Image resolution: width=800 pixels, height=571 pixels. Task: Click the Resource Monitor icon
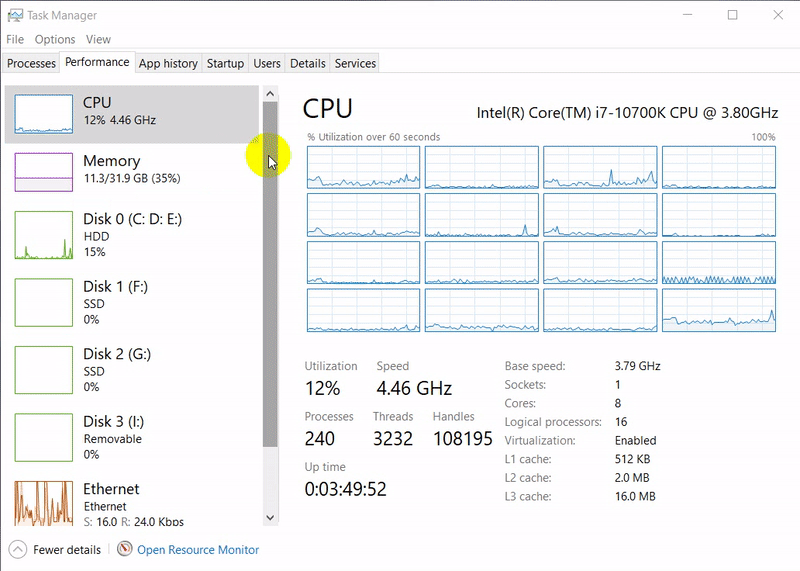point(125,549)
